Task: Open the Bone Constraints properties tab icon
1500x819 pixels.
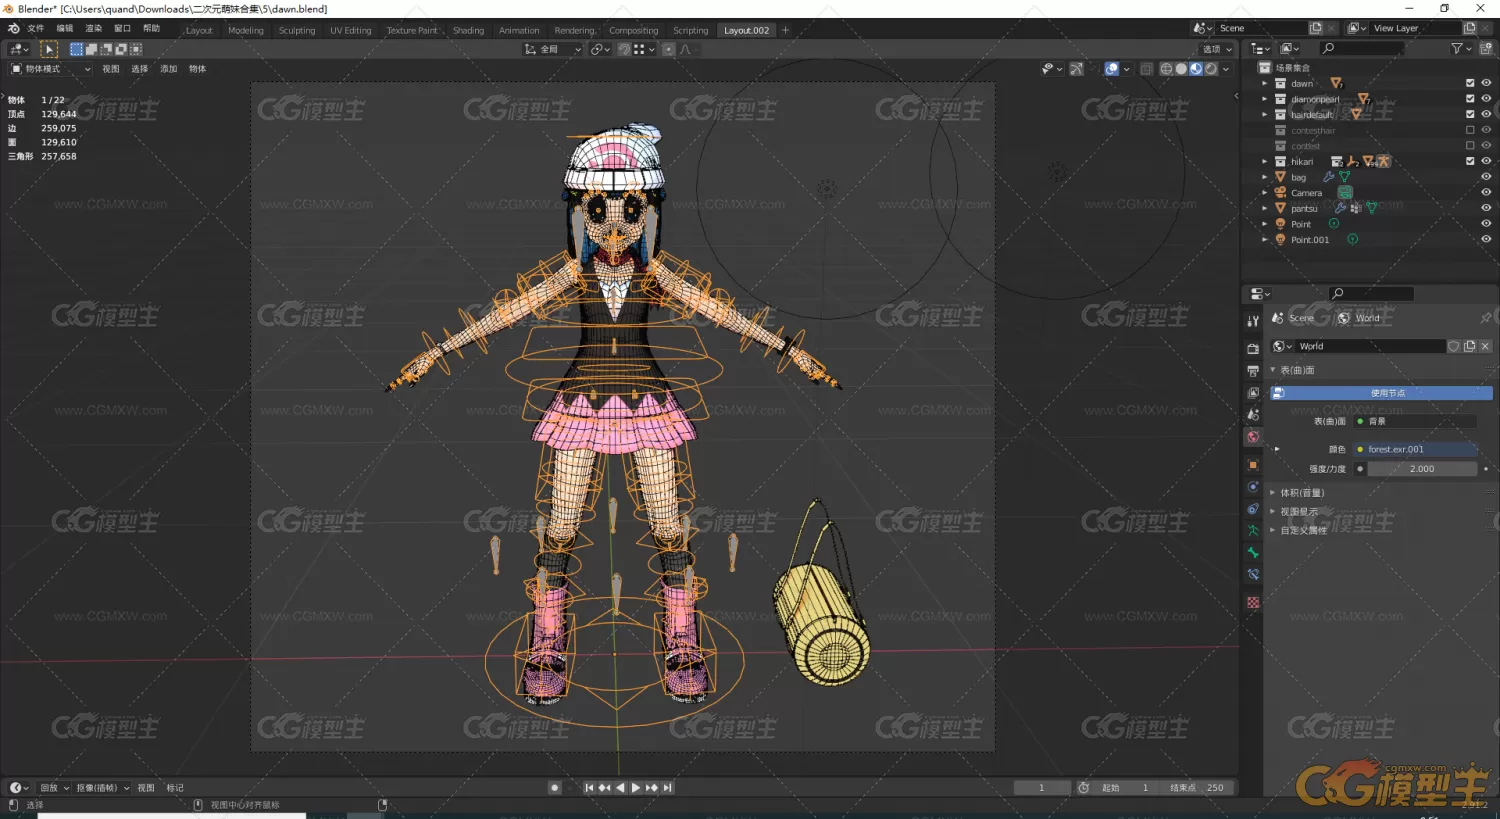Action: 1253,575
